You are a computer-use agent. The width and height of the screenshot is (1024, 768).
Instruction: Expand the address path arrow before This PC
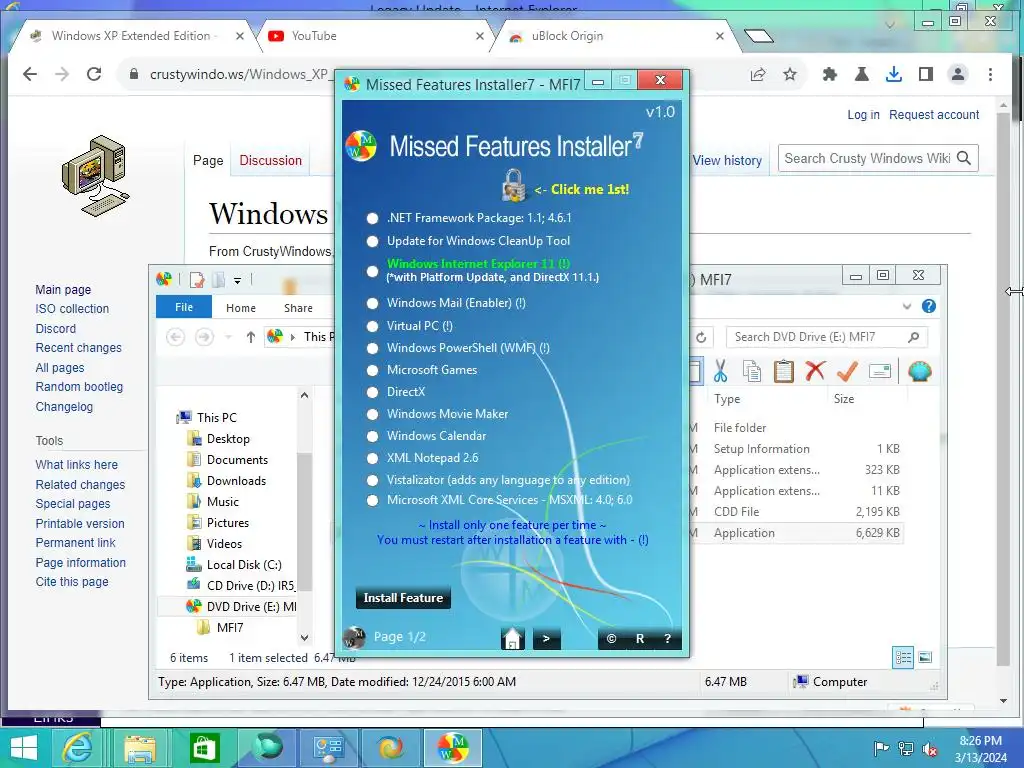[293, 337]
